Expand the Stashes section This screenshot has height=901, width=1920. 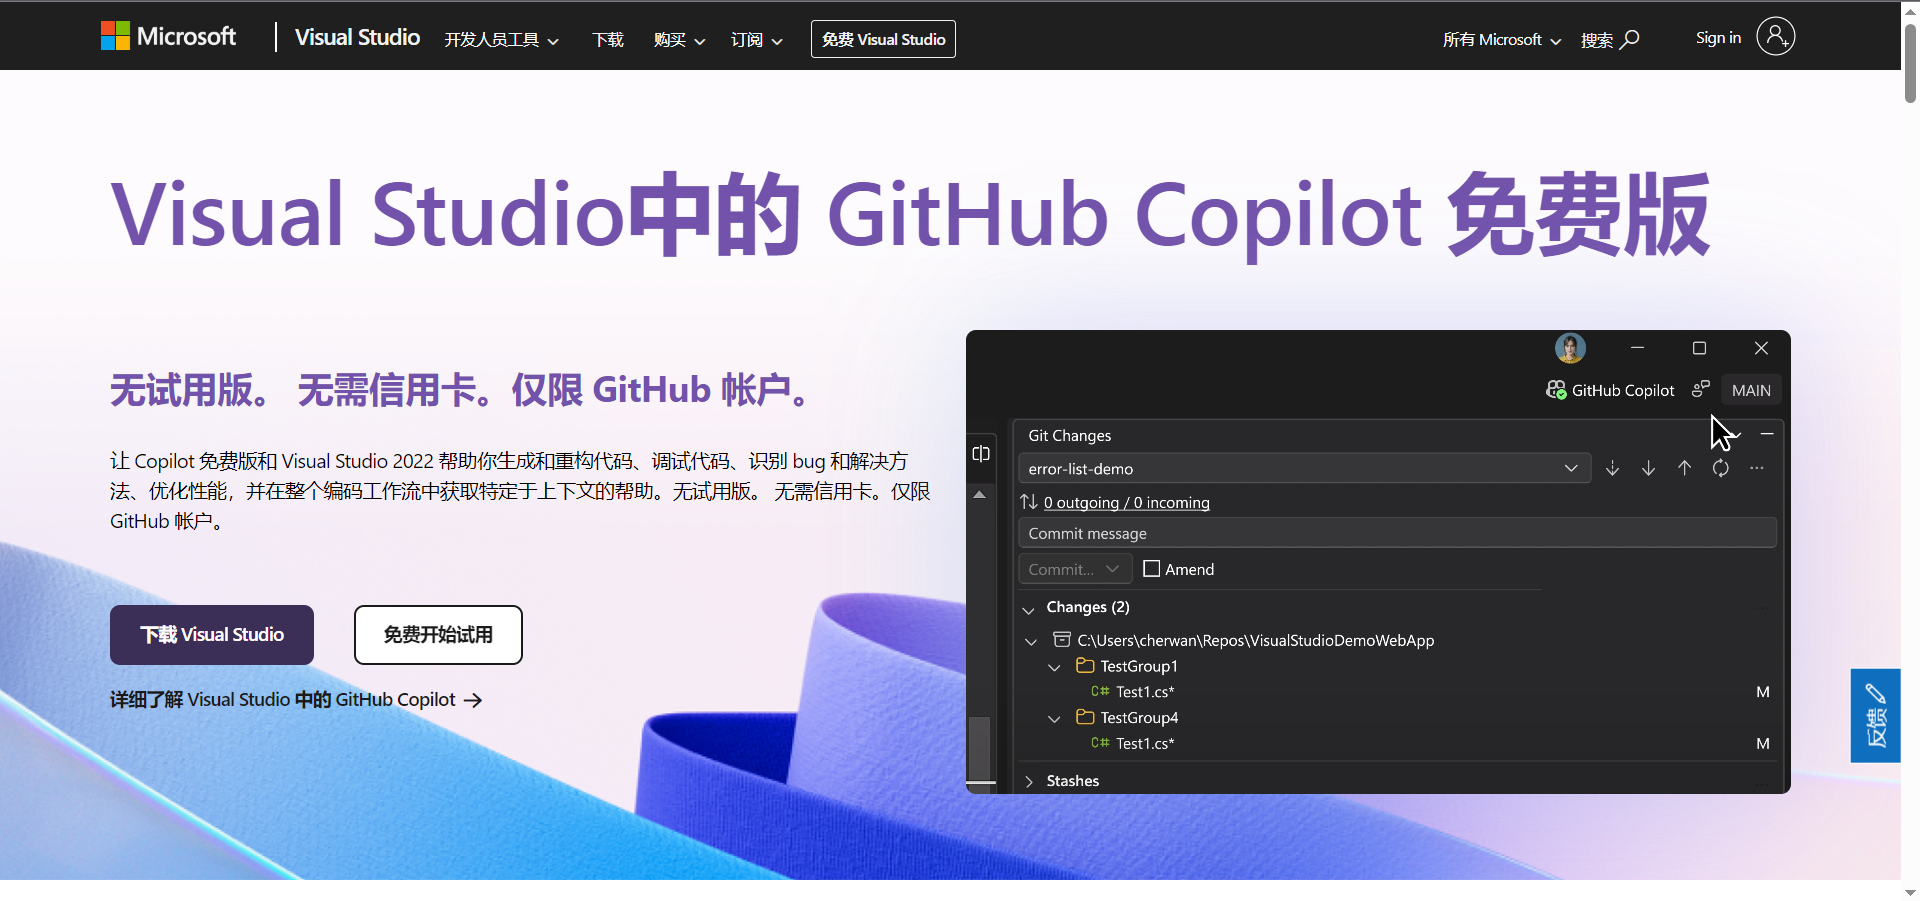(x=1029, y=781)
